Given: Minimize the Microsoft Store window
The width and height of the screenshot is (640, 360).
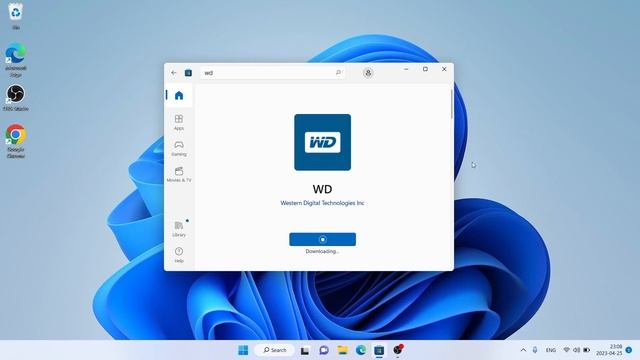Looking at the screenshot, I should click(x=406, y=69).
